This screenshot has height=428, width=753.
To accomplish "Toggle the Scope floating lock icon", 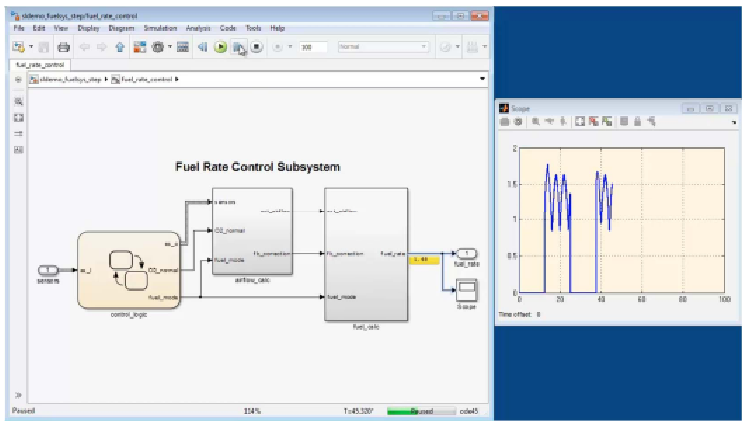I will [637, 122].
